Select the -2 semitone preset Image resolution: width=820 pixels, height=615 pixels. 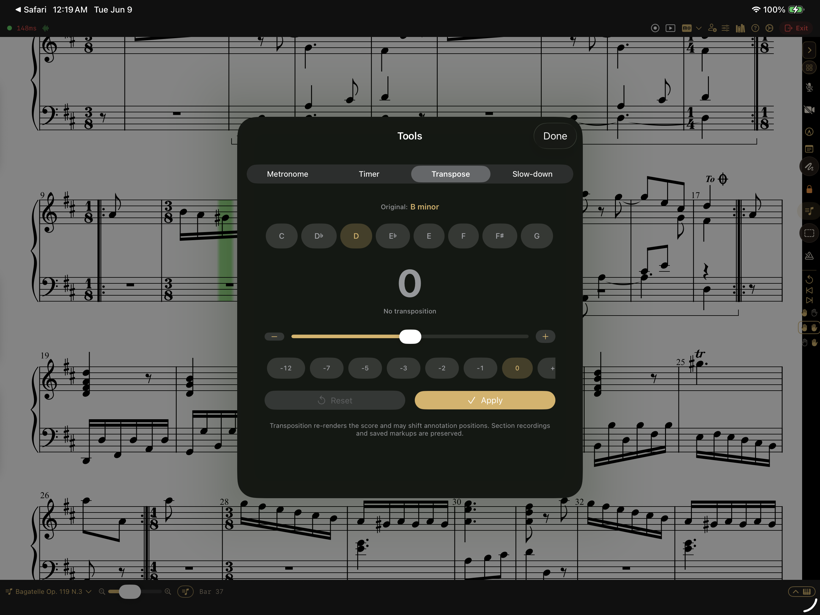tap(442, 368)
